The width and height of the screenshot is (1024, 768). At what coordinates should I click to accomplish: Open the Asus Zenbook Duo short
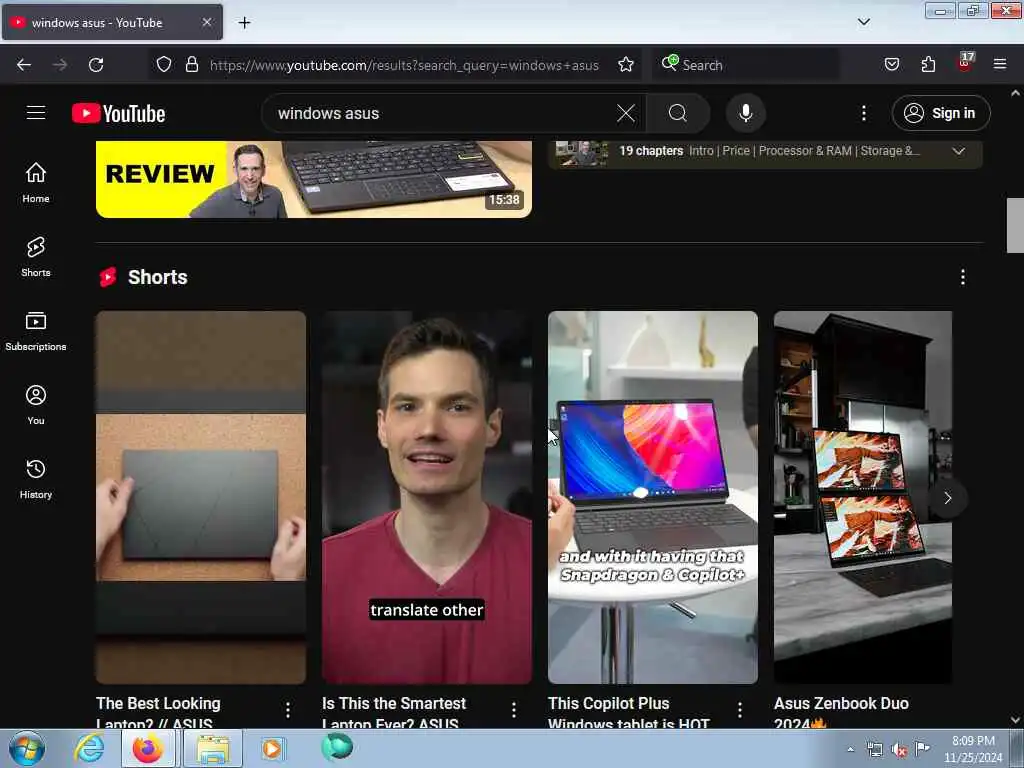tap(863, 498)
